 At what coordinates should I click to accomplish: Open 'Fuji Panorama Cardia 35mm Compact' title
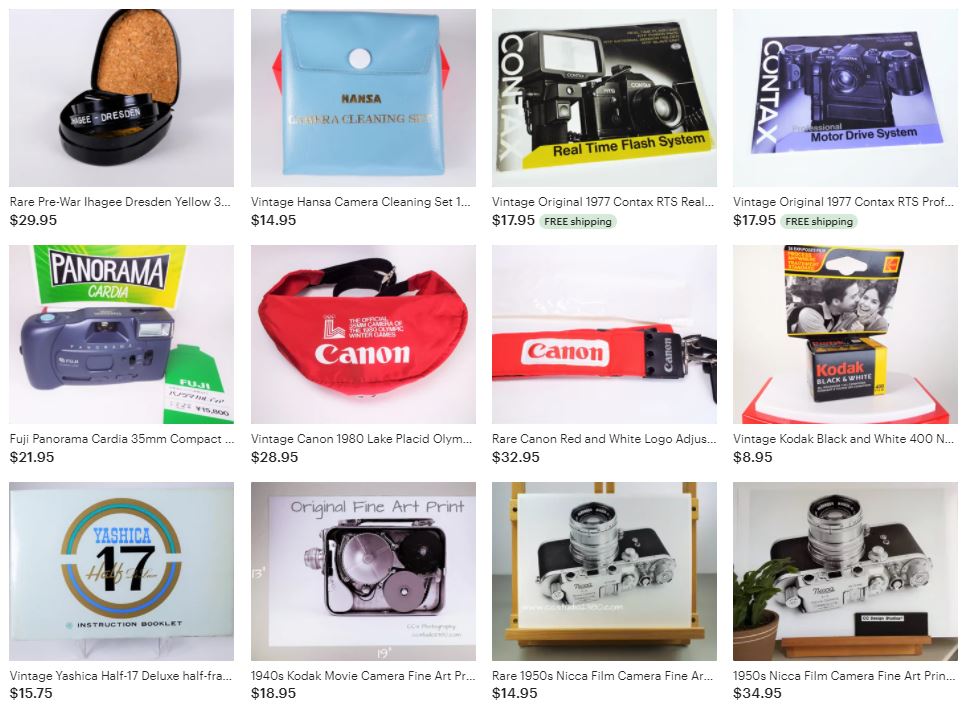[x=122, y=439]
